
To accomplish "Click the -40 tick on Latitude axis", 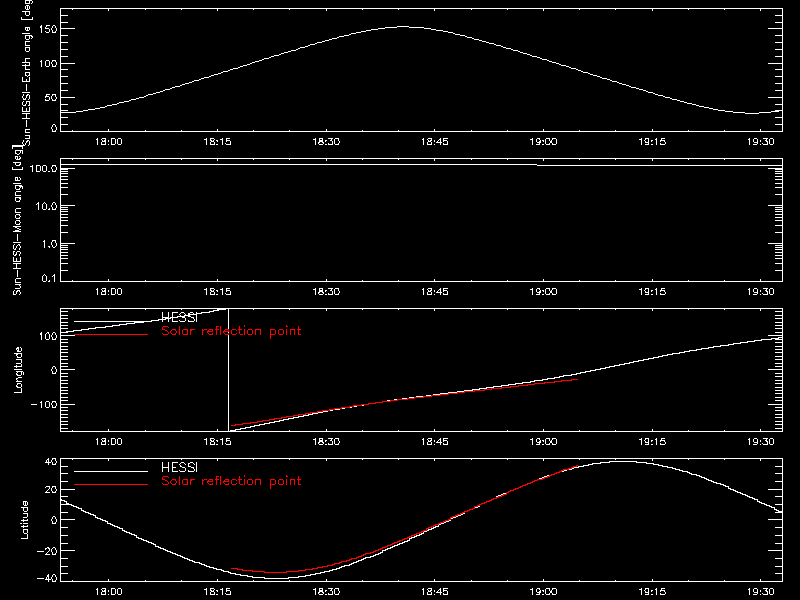I will [47, 579].
